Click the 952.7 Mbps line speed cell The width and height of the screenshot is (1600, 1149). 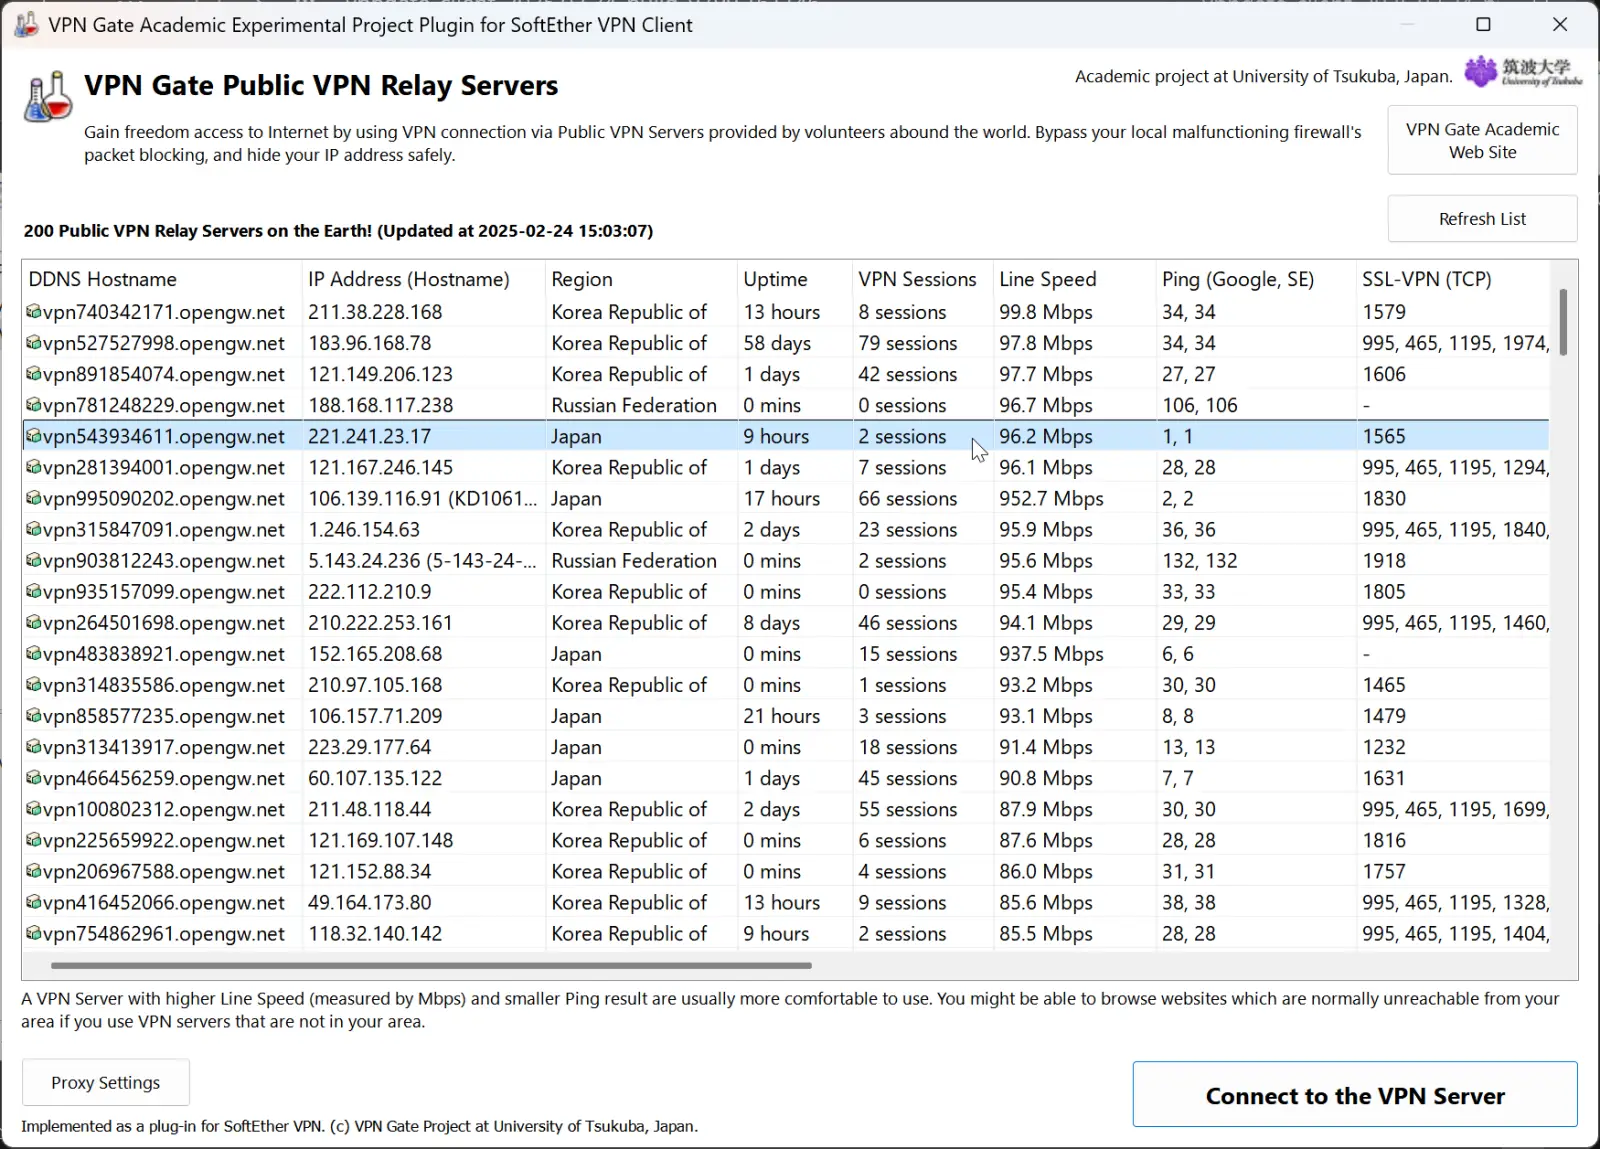pyautogui.click(x=1051, y=498)
